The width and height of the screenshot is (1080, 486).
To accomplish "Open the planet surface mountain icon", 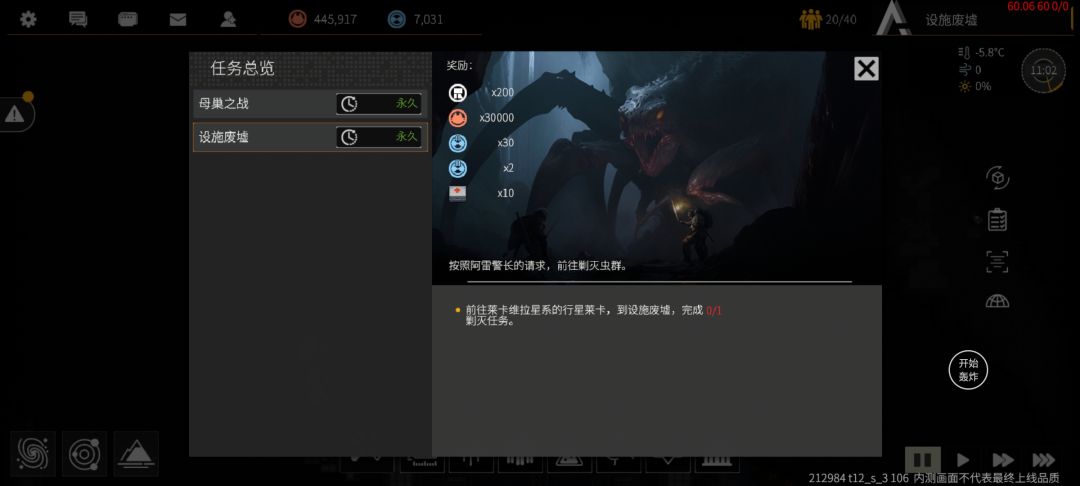I will coord(136,454).
